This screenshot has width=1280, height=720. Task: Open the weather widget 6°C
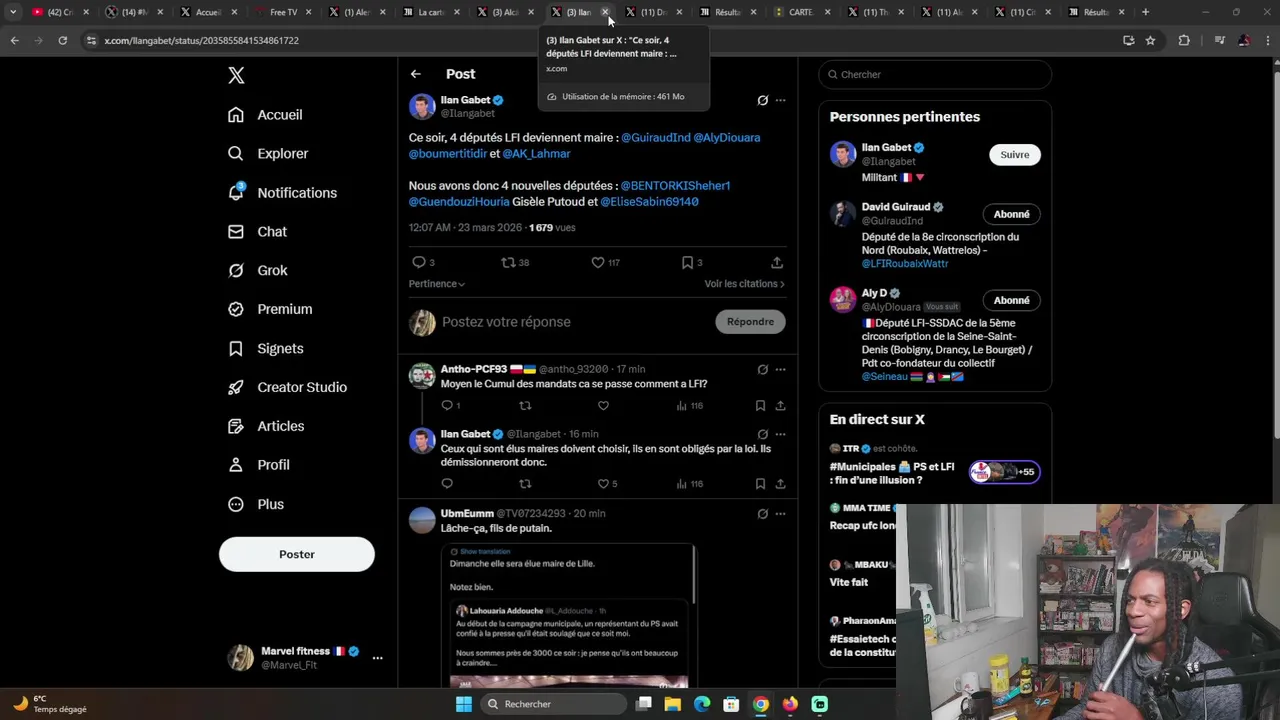point(50,704)
